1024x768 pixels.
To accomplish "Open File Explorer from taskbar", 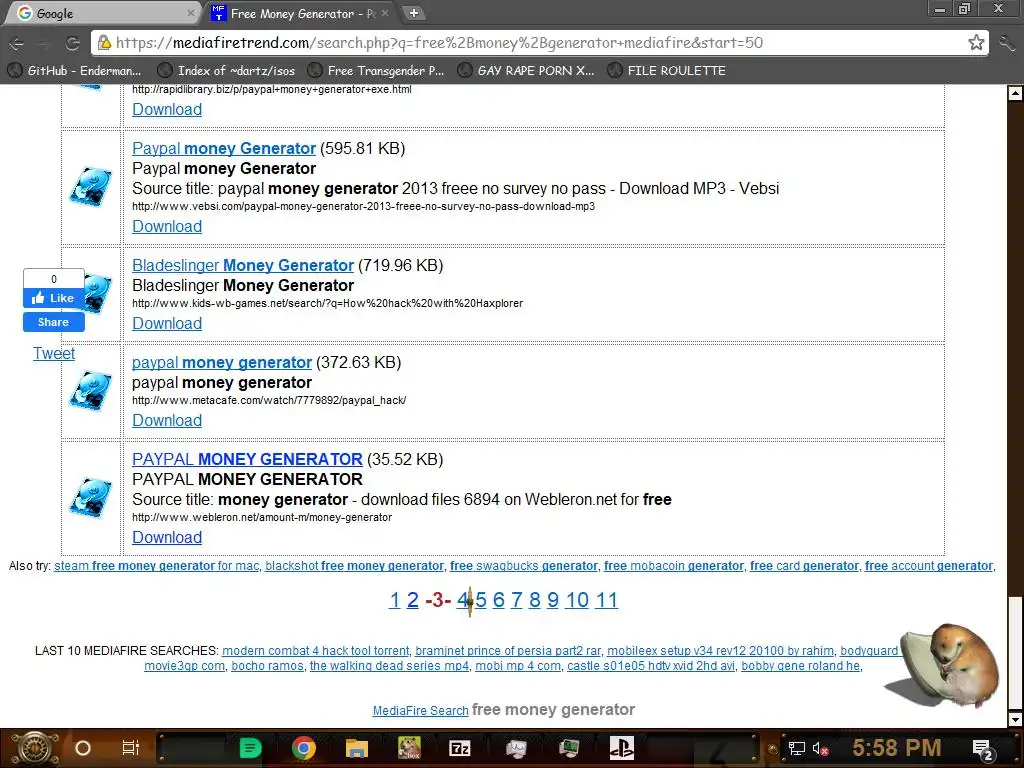I will click(357, 748).
